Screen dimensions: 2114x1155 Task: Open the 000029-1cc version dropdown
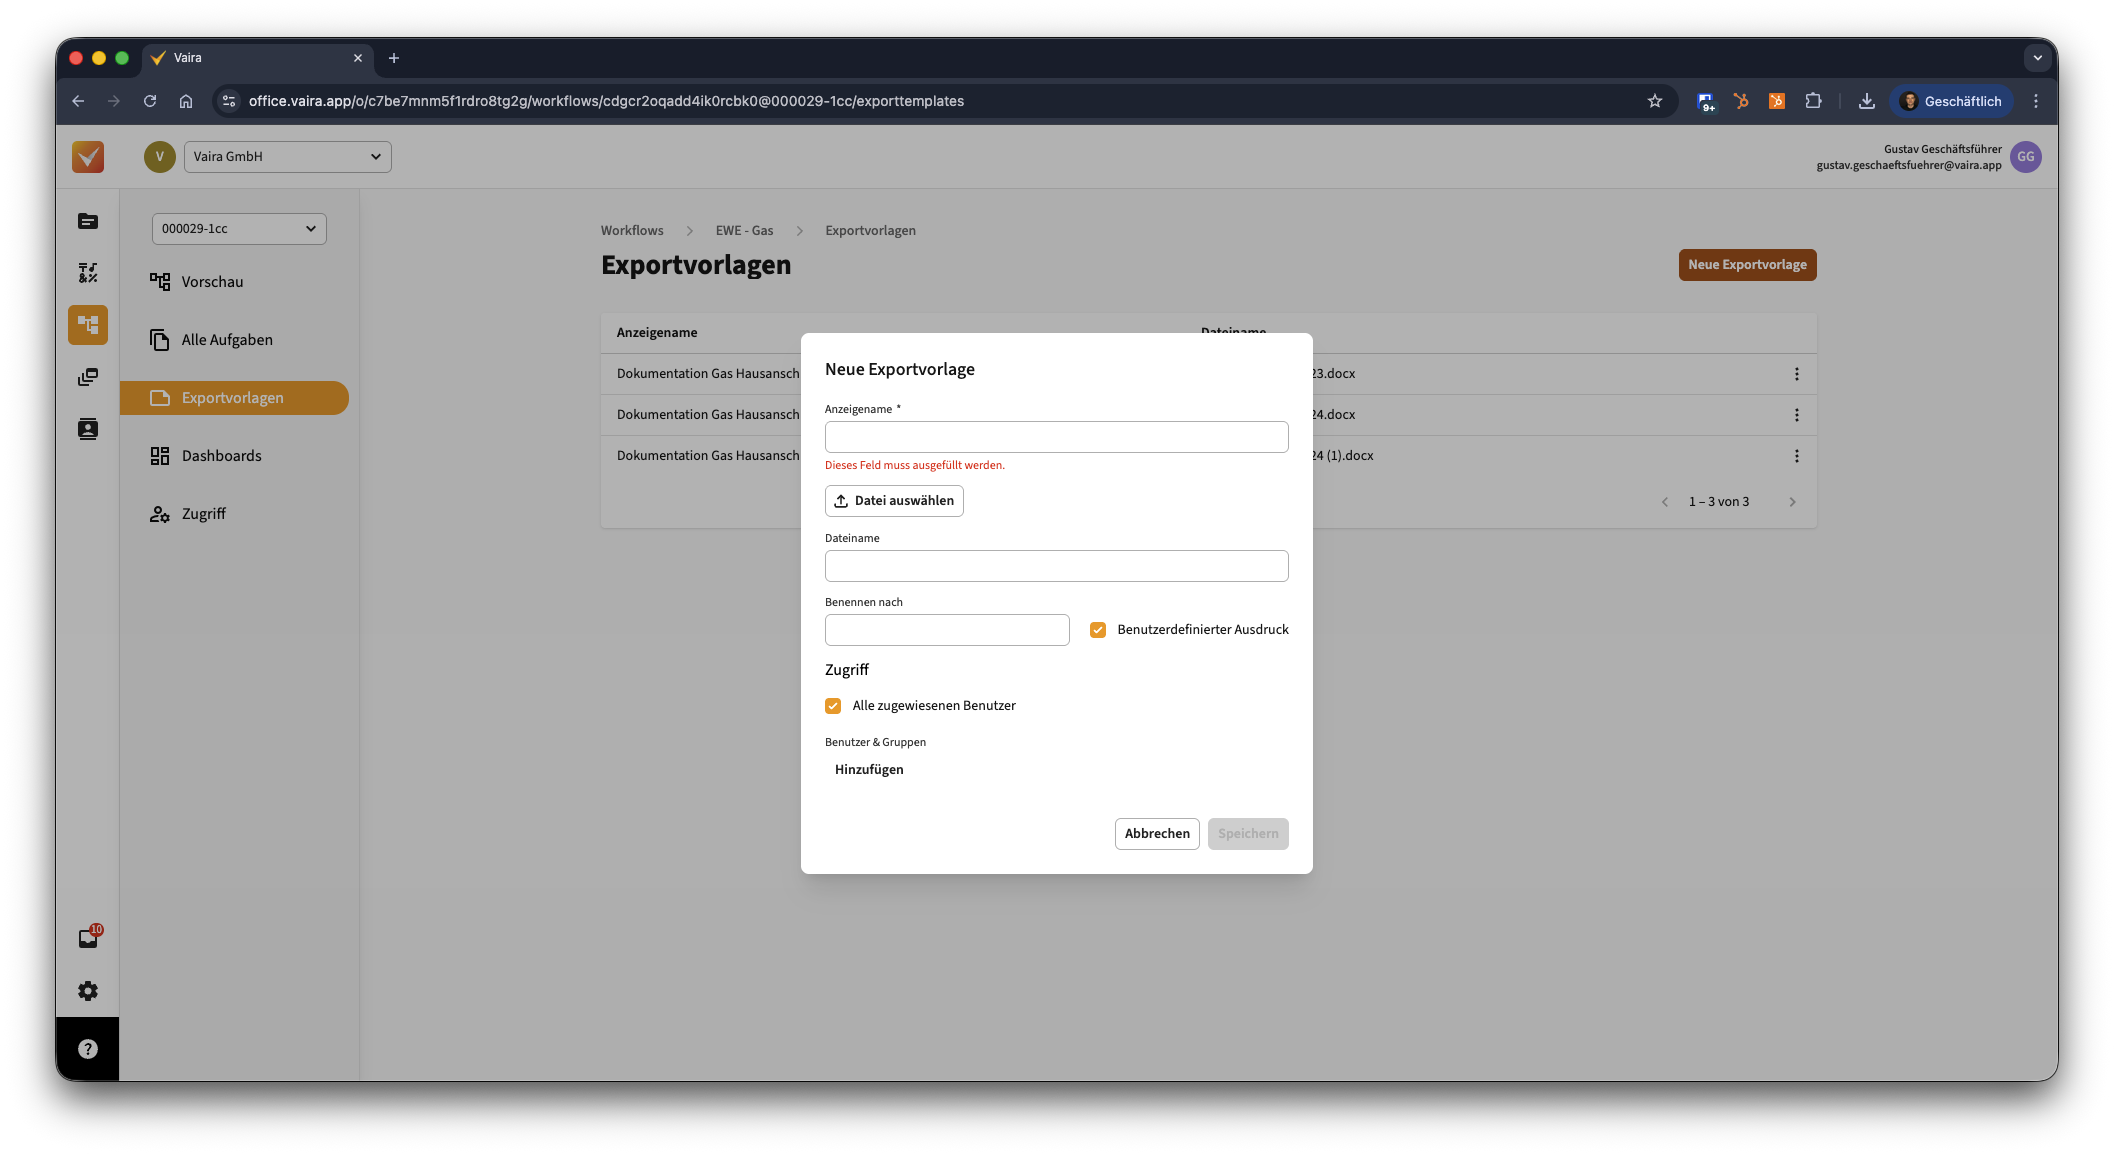(239, 229)
